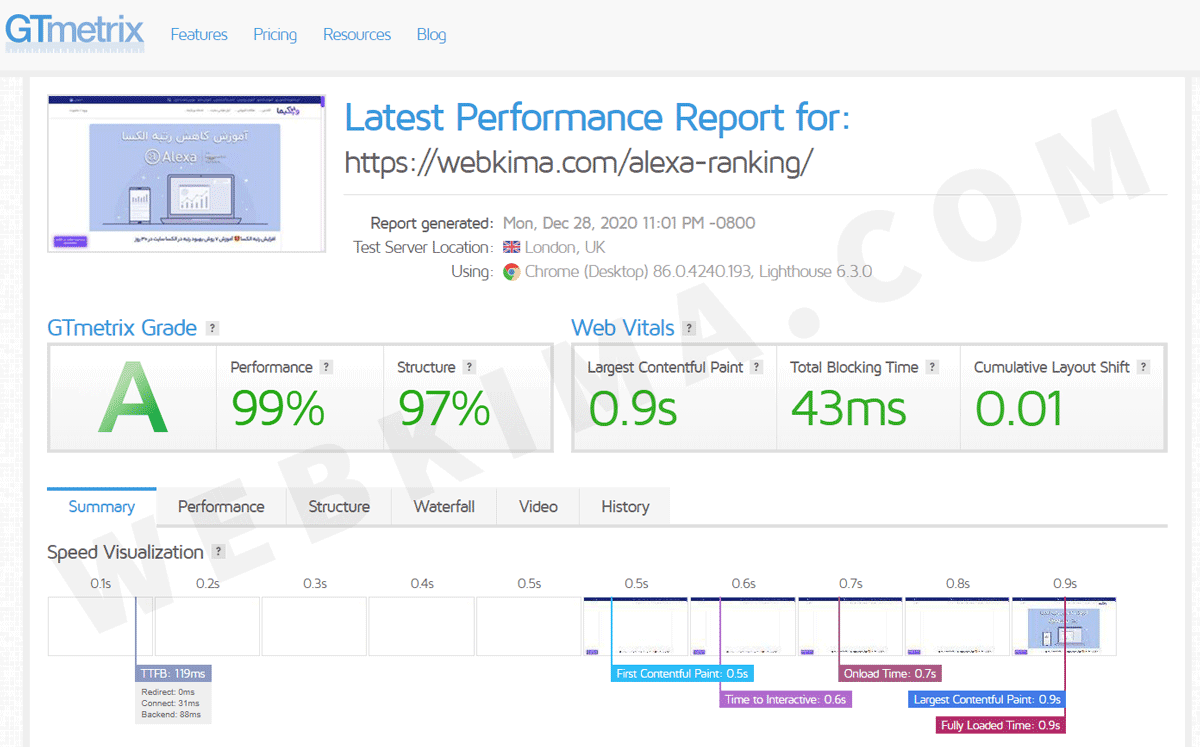Go to the Pricing page
Image resolution: width=1200 pixels, height=747 pixels.
[x=275, y=34]
